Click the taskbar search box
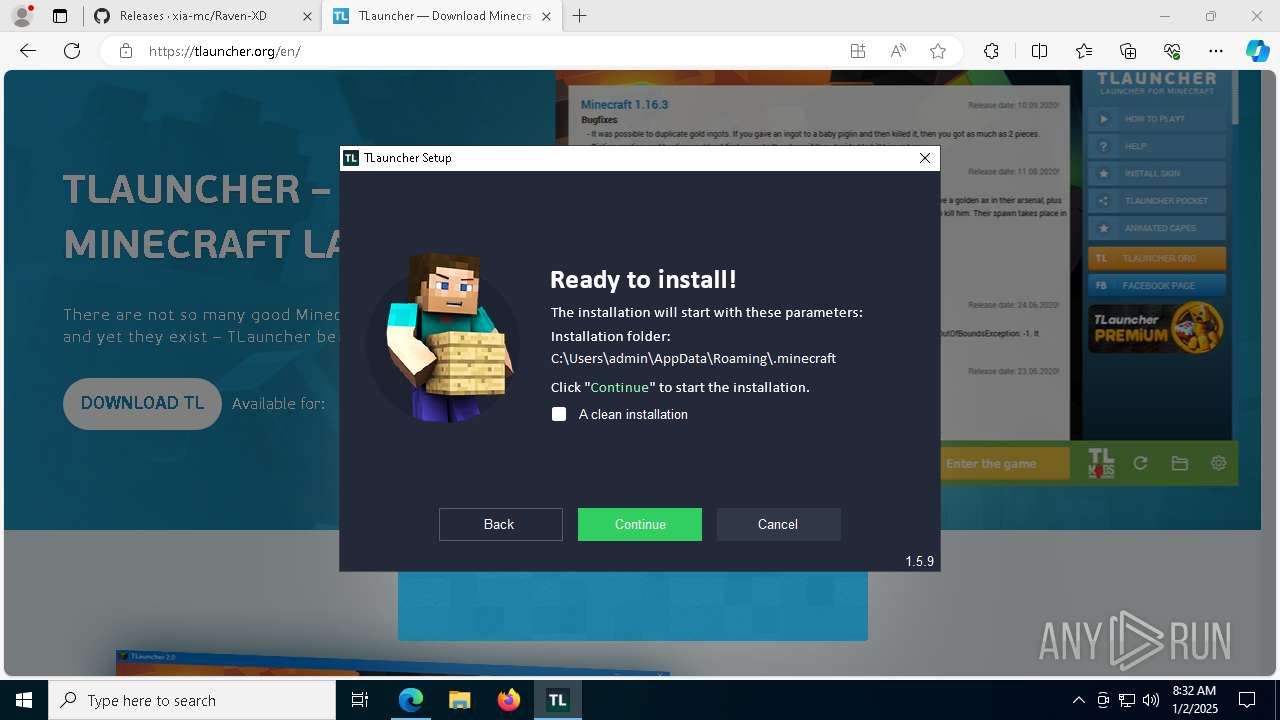 click(x=192, y=700)
